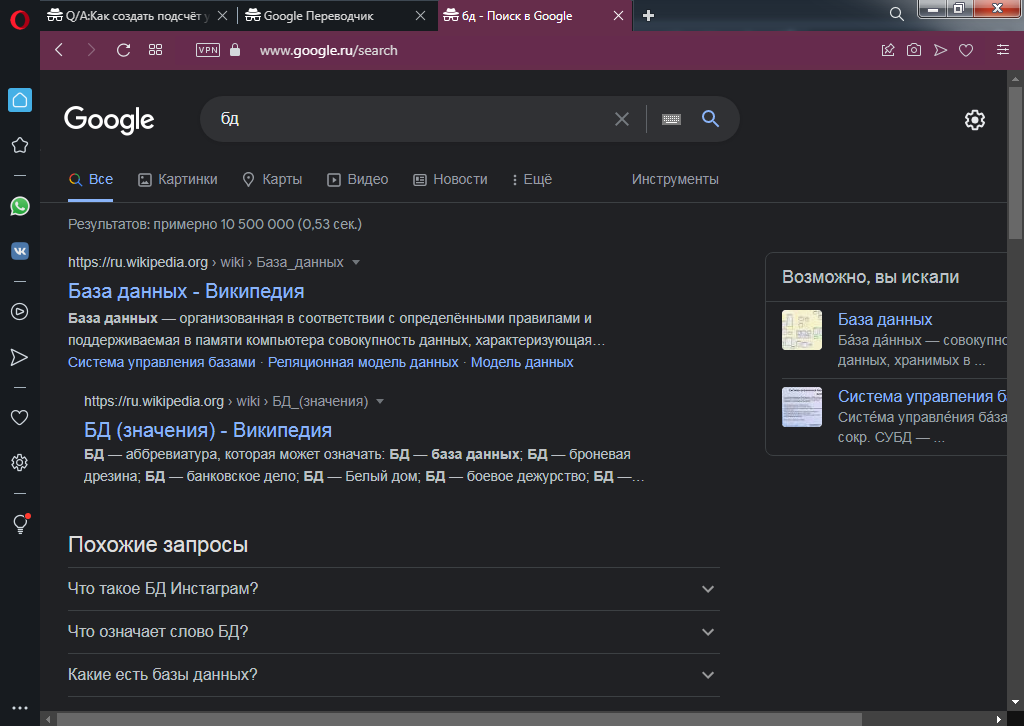This screenshot has width=1024, height=726.
Task: Click the padlock site security icon
Action: tap(235, 50)
